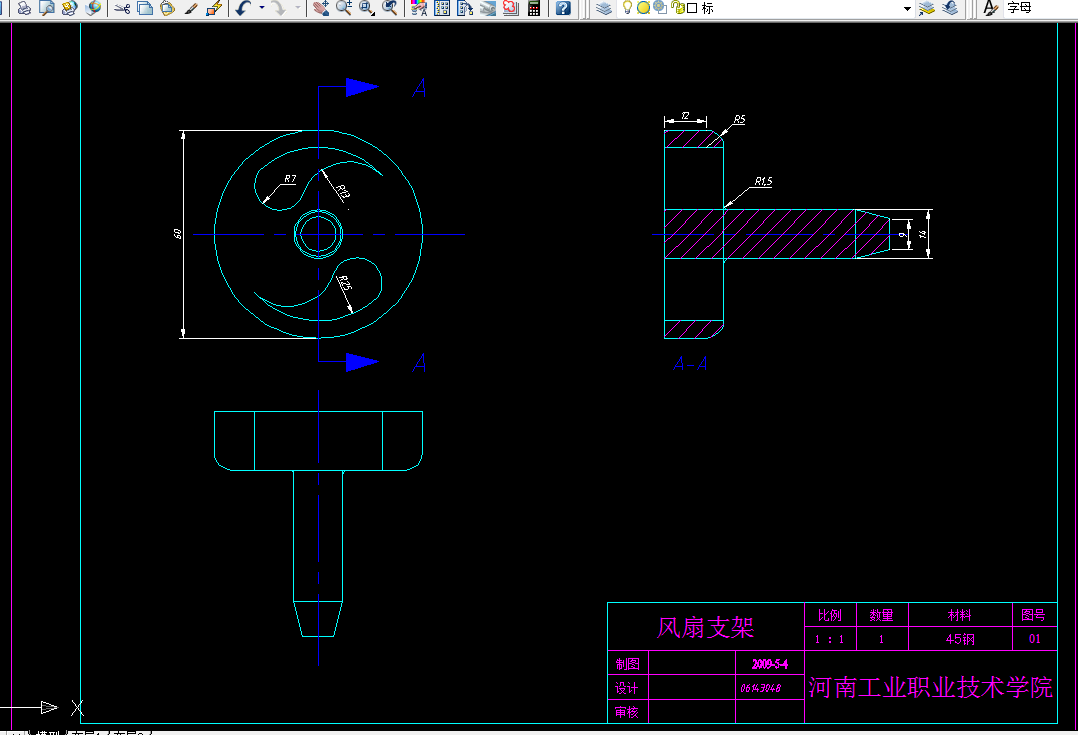This screenshot has width=1078, height=735.
Task: Click the R25 dimension text
Action: pos(345,283)
